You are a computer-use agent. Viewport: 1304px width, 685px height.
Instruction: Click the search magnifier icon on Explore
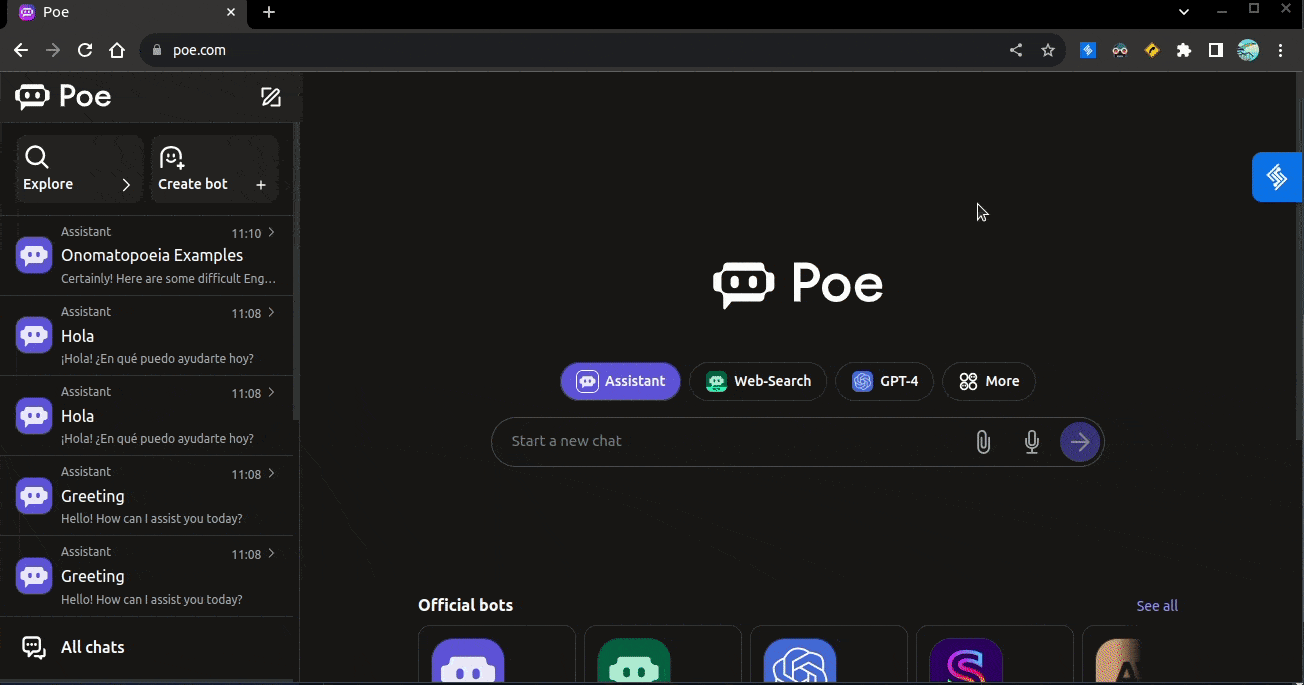(37, 157)
